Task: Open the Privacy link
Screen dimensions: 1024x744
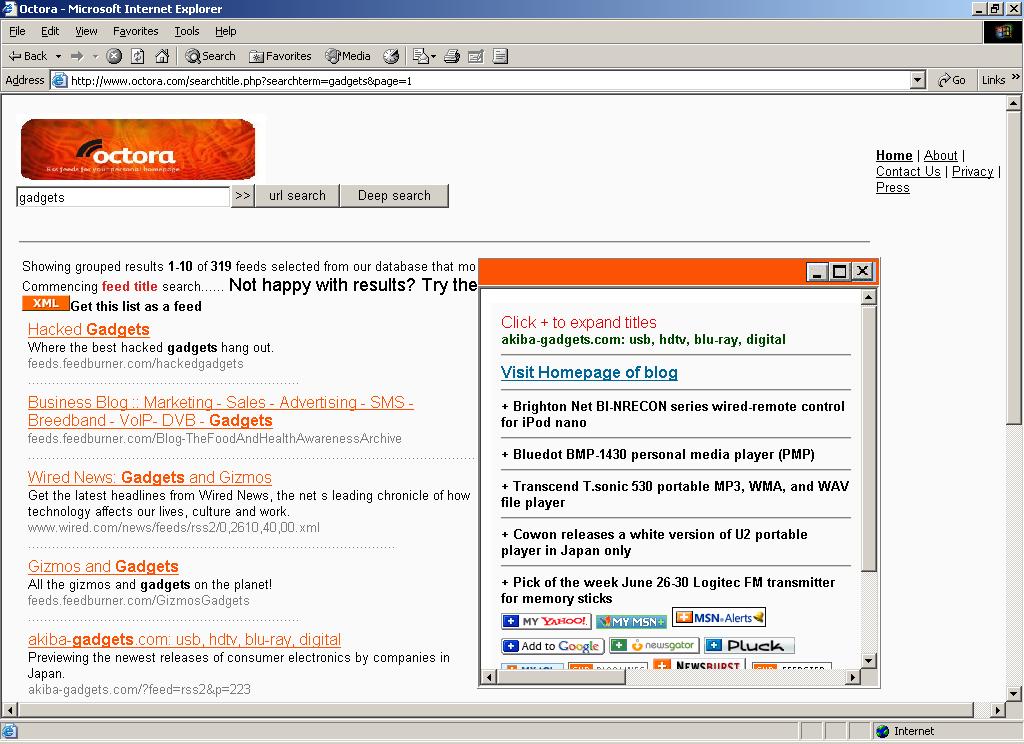Action: [x=972, y=171]
